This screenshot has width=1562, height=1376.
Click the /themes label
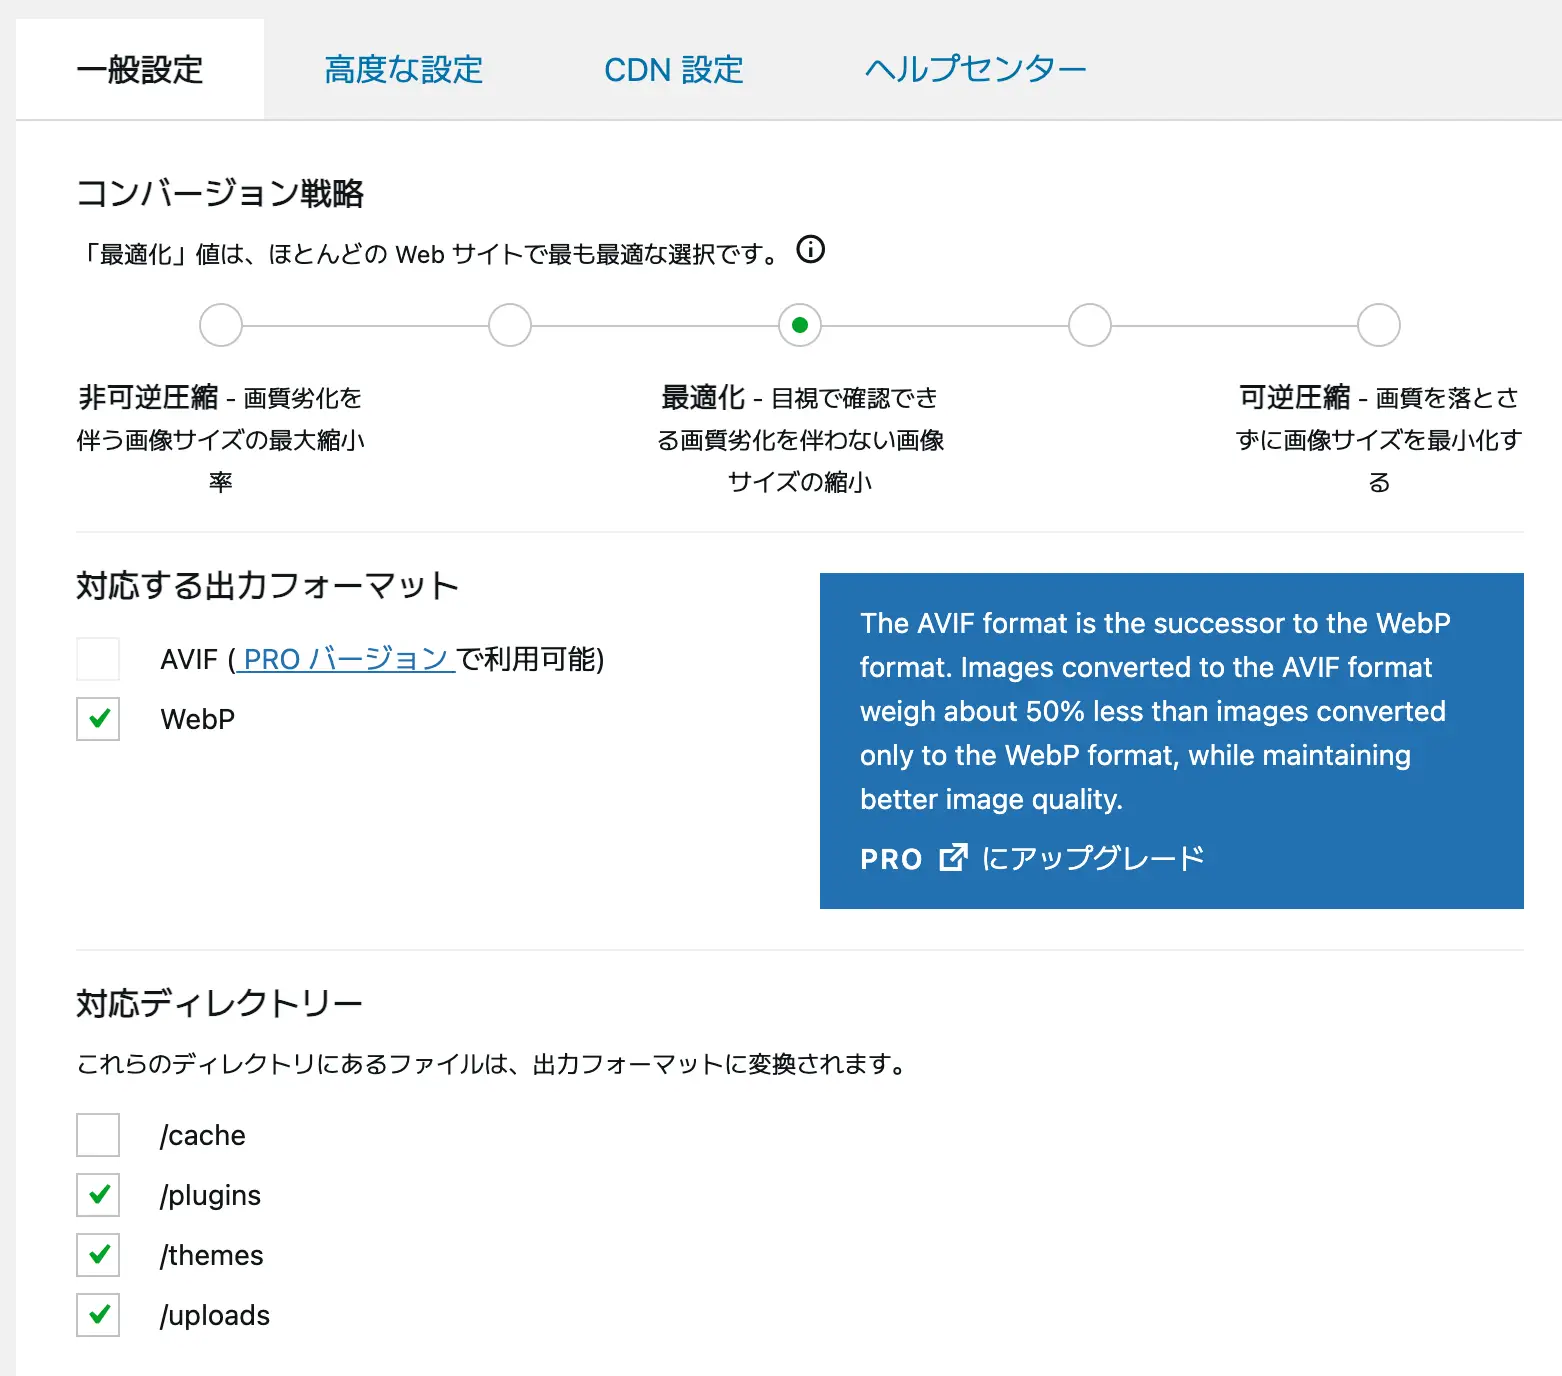pos(212,1255)
